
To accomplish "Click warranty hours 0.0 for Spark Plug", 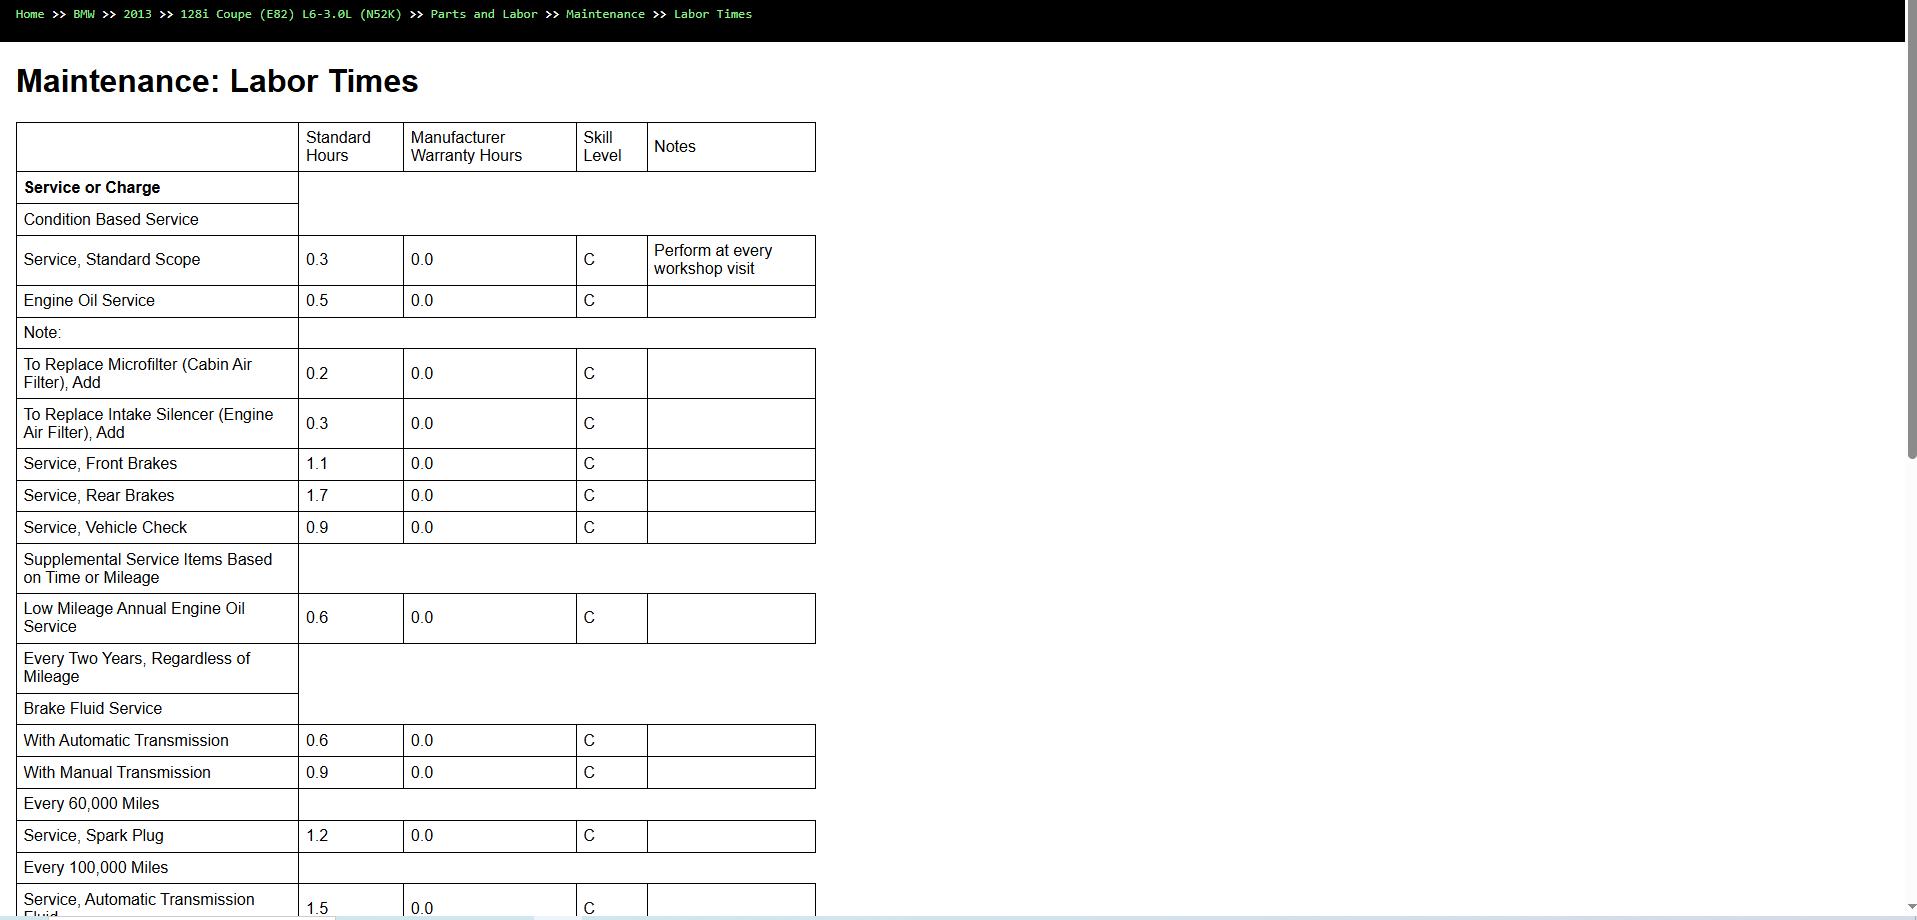I will pos(490,836).
